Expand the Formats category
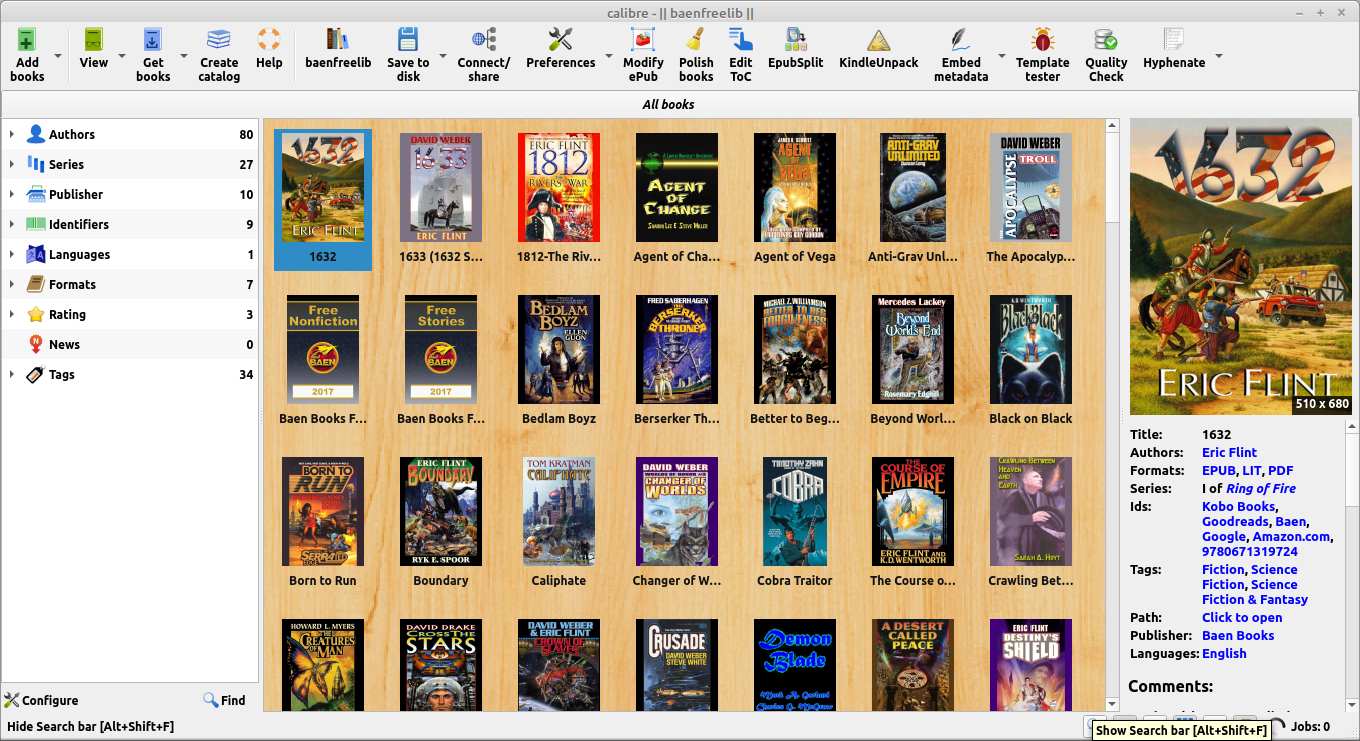The image size is (1360, 741). click(12, 284)
